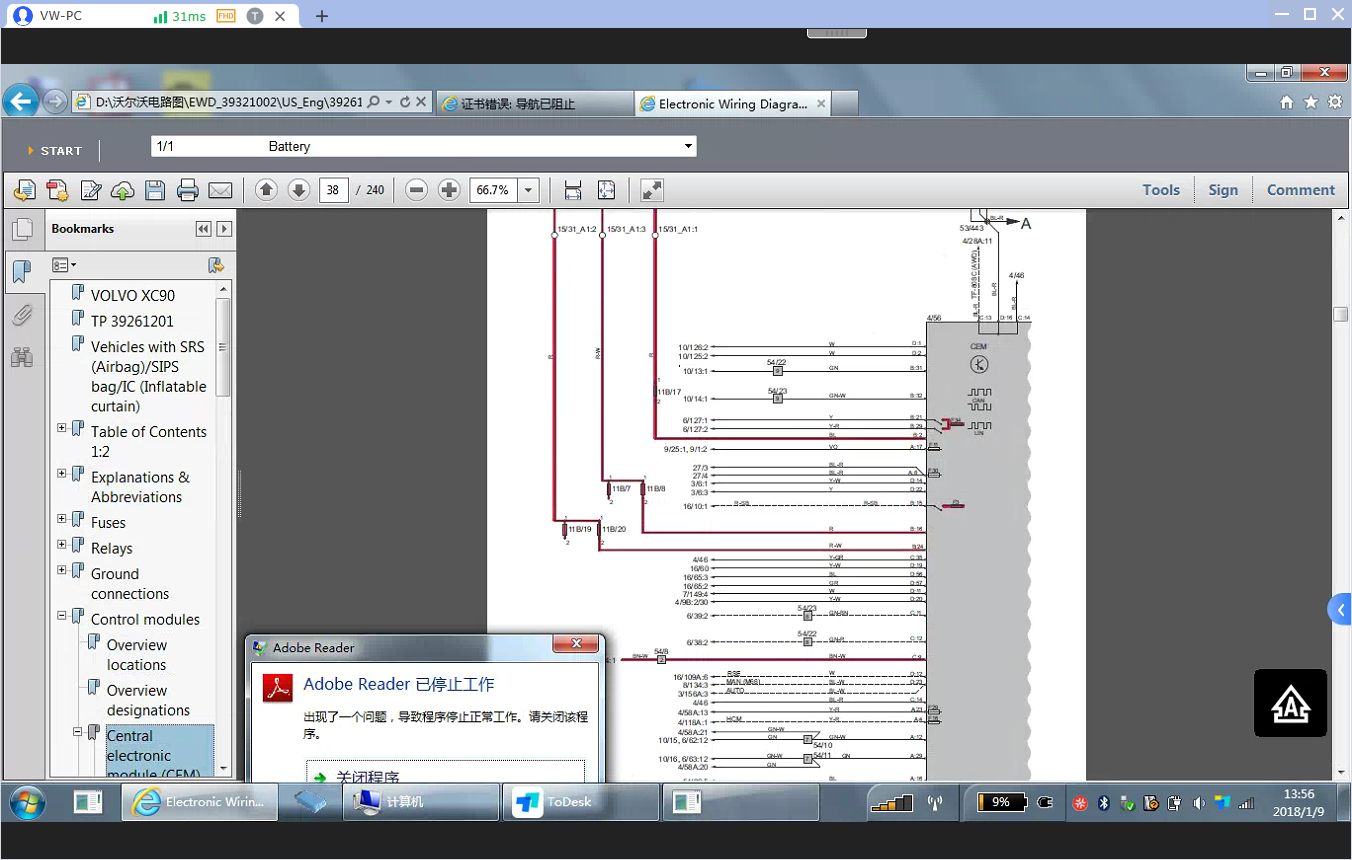Click the Bookmarks panel right-arrow button
This screenshot has height=860, width=1352.
pyautogui.click(x=224, y=229)
